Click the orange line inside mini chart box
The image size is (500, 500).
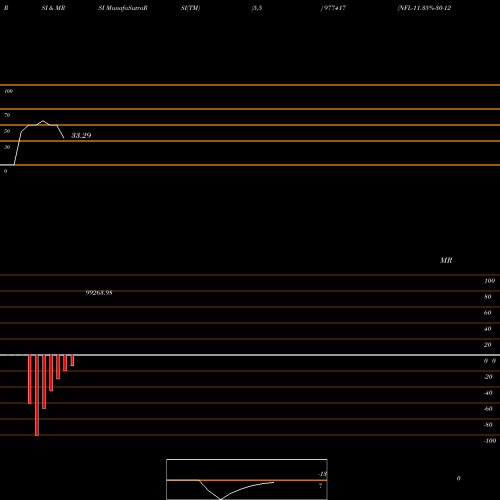point(247,480)
